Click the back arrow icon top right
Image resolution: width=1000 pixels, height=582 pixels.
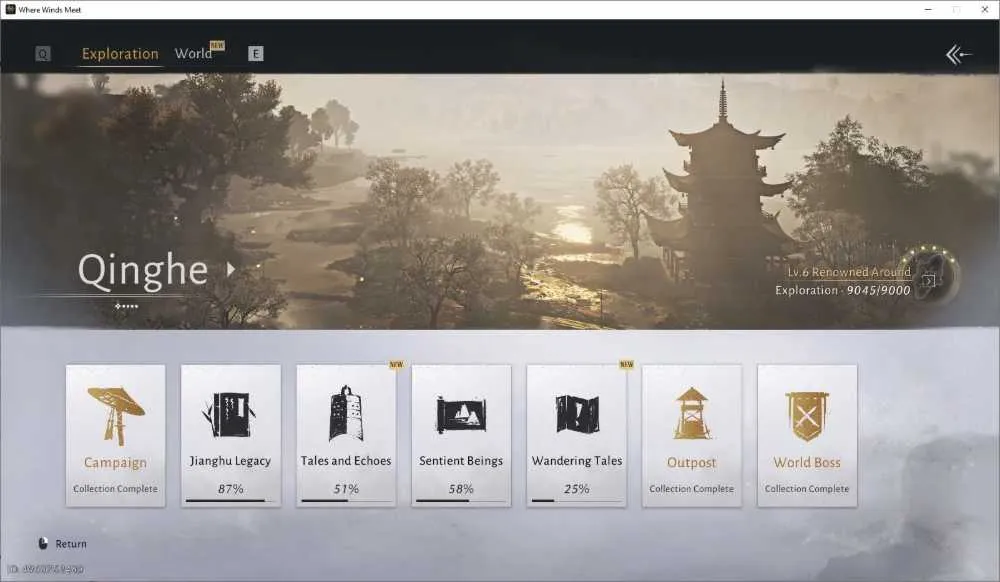coord(959,55)
